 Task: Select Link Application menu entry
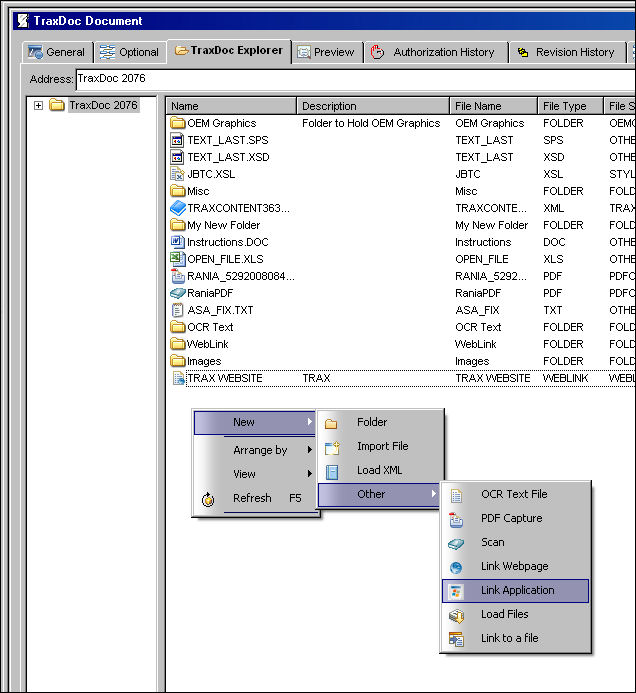[x=515, y=590]
